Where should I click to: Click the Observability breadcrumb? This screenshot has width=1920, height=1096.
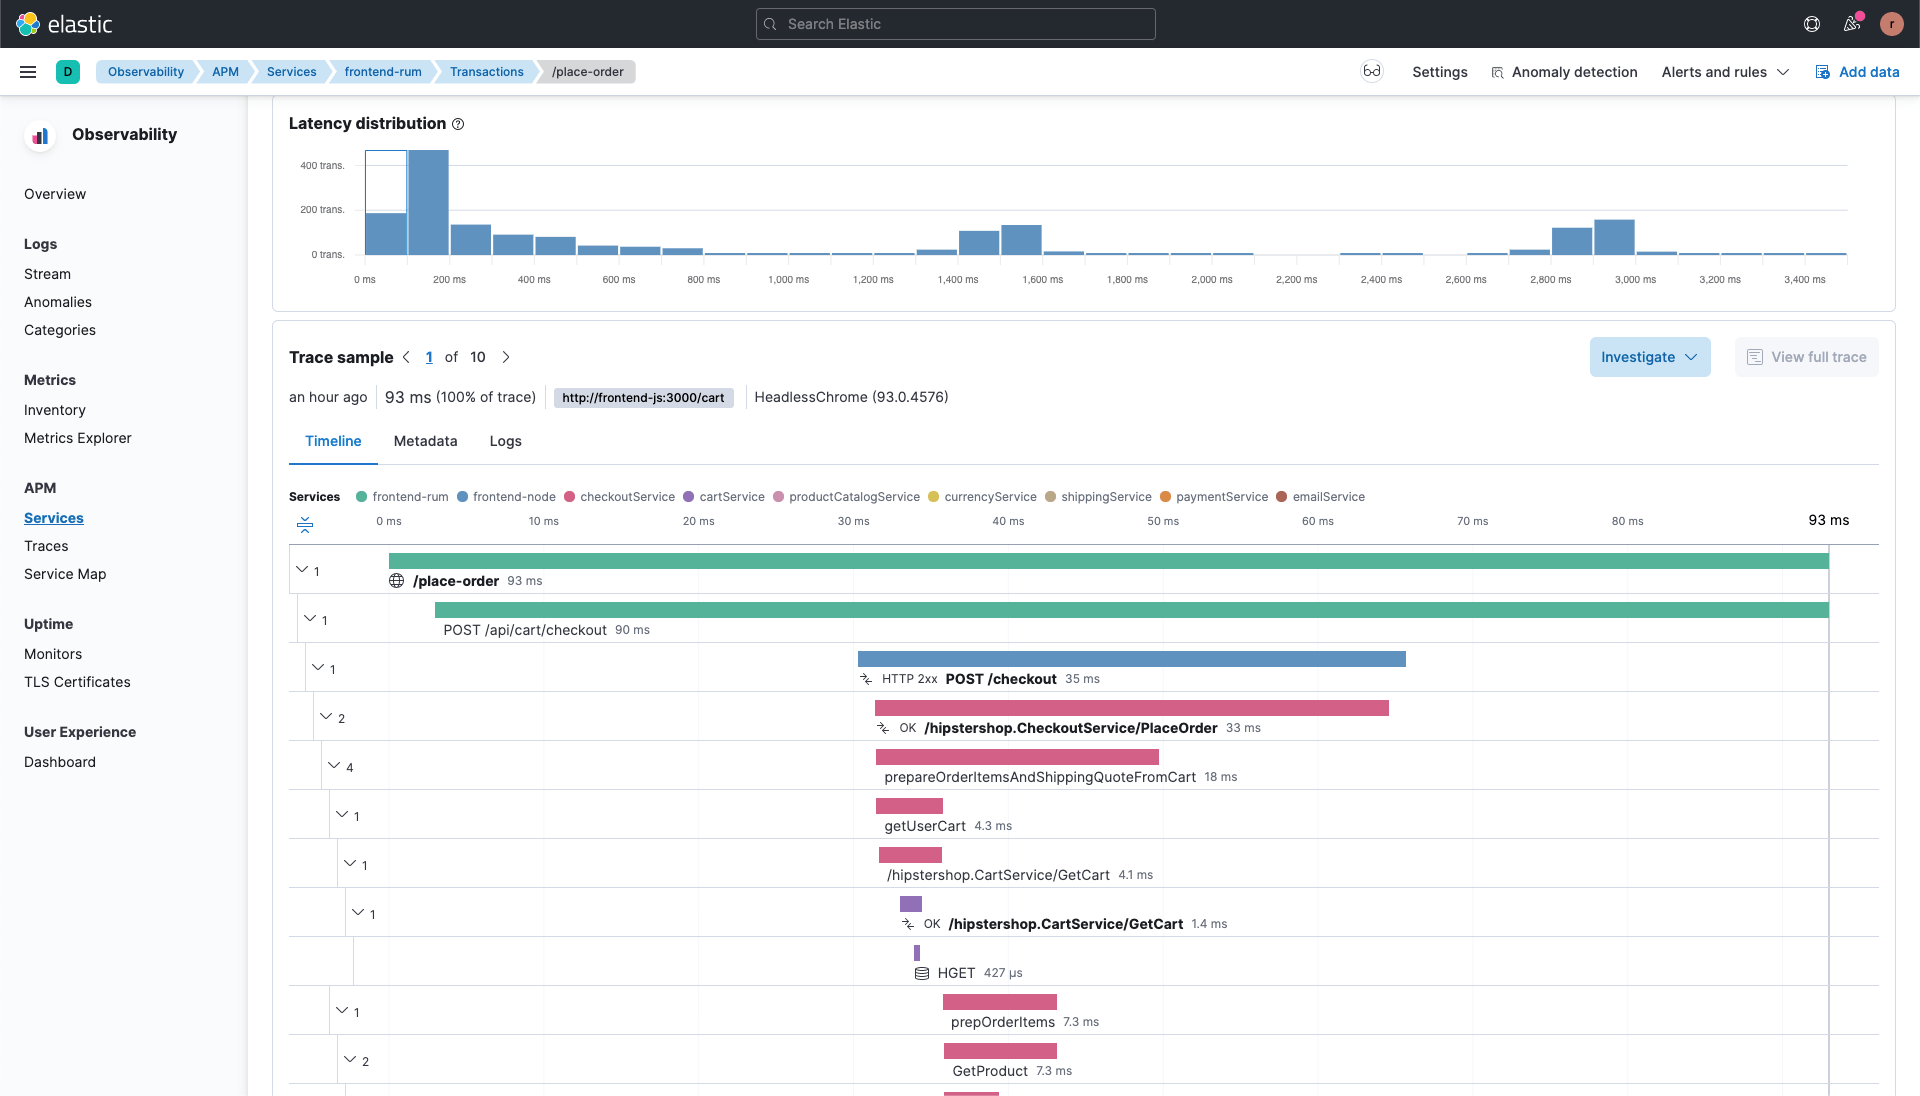point(146,72)
